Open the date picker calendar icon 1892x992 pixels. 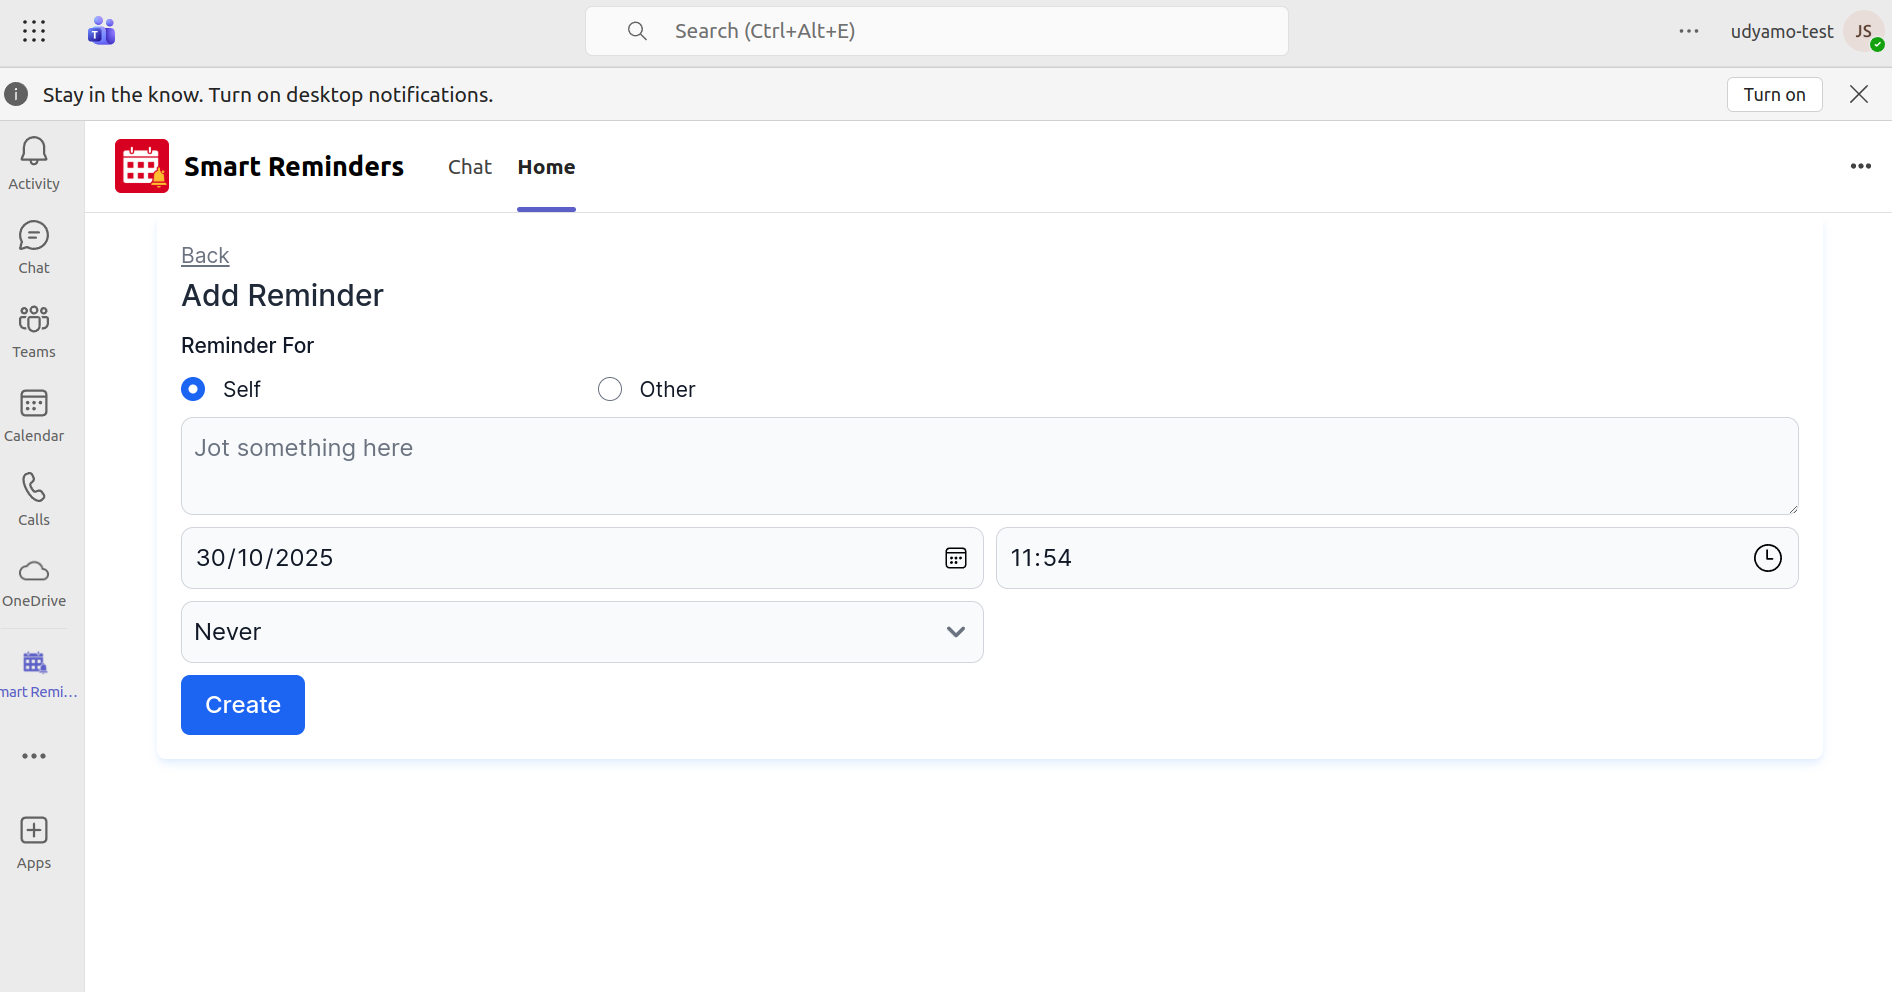956,558
